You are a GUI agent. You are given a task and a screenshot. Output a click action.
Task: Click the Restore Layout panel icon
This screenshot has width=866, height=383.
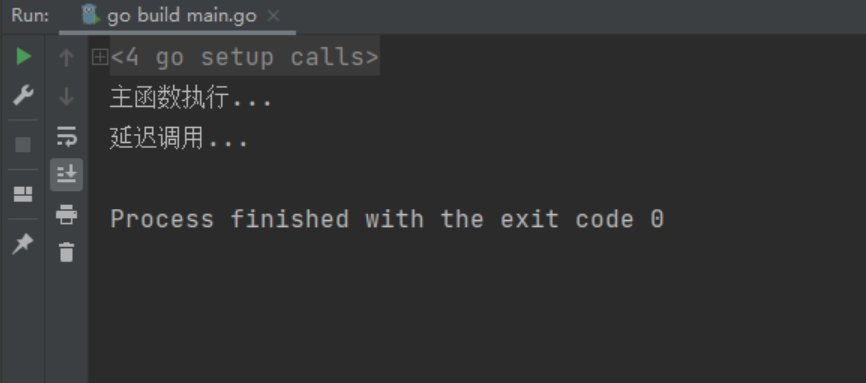(23, 194)
